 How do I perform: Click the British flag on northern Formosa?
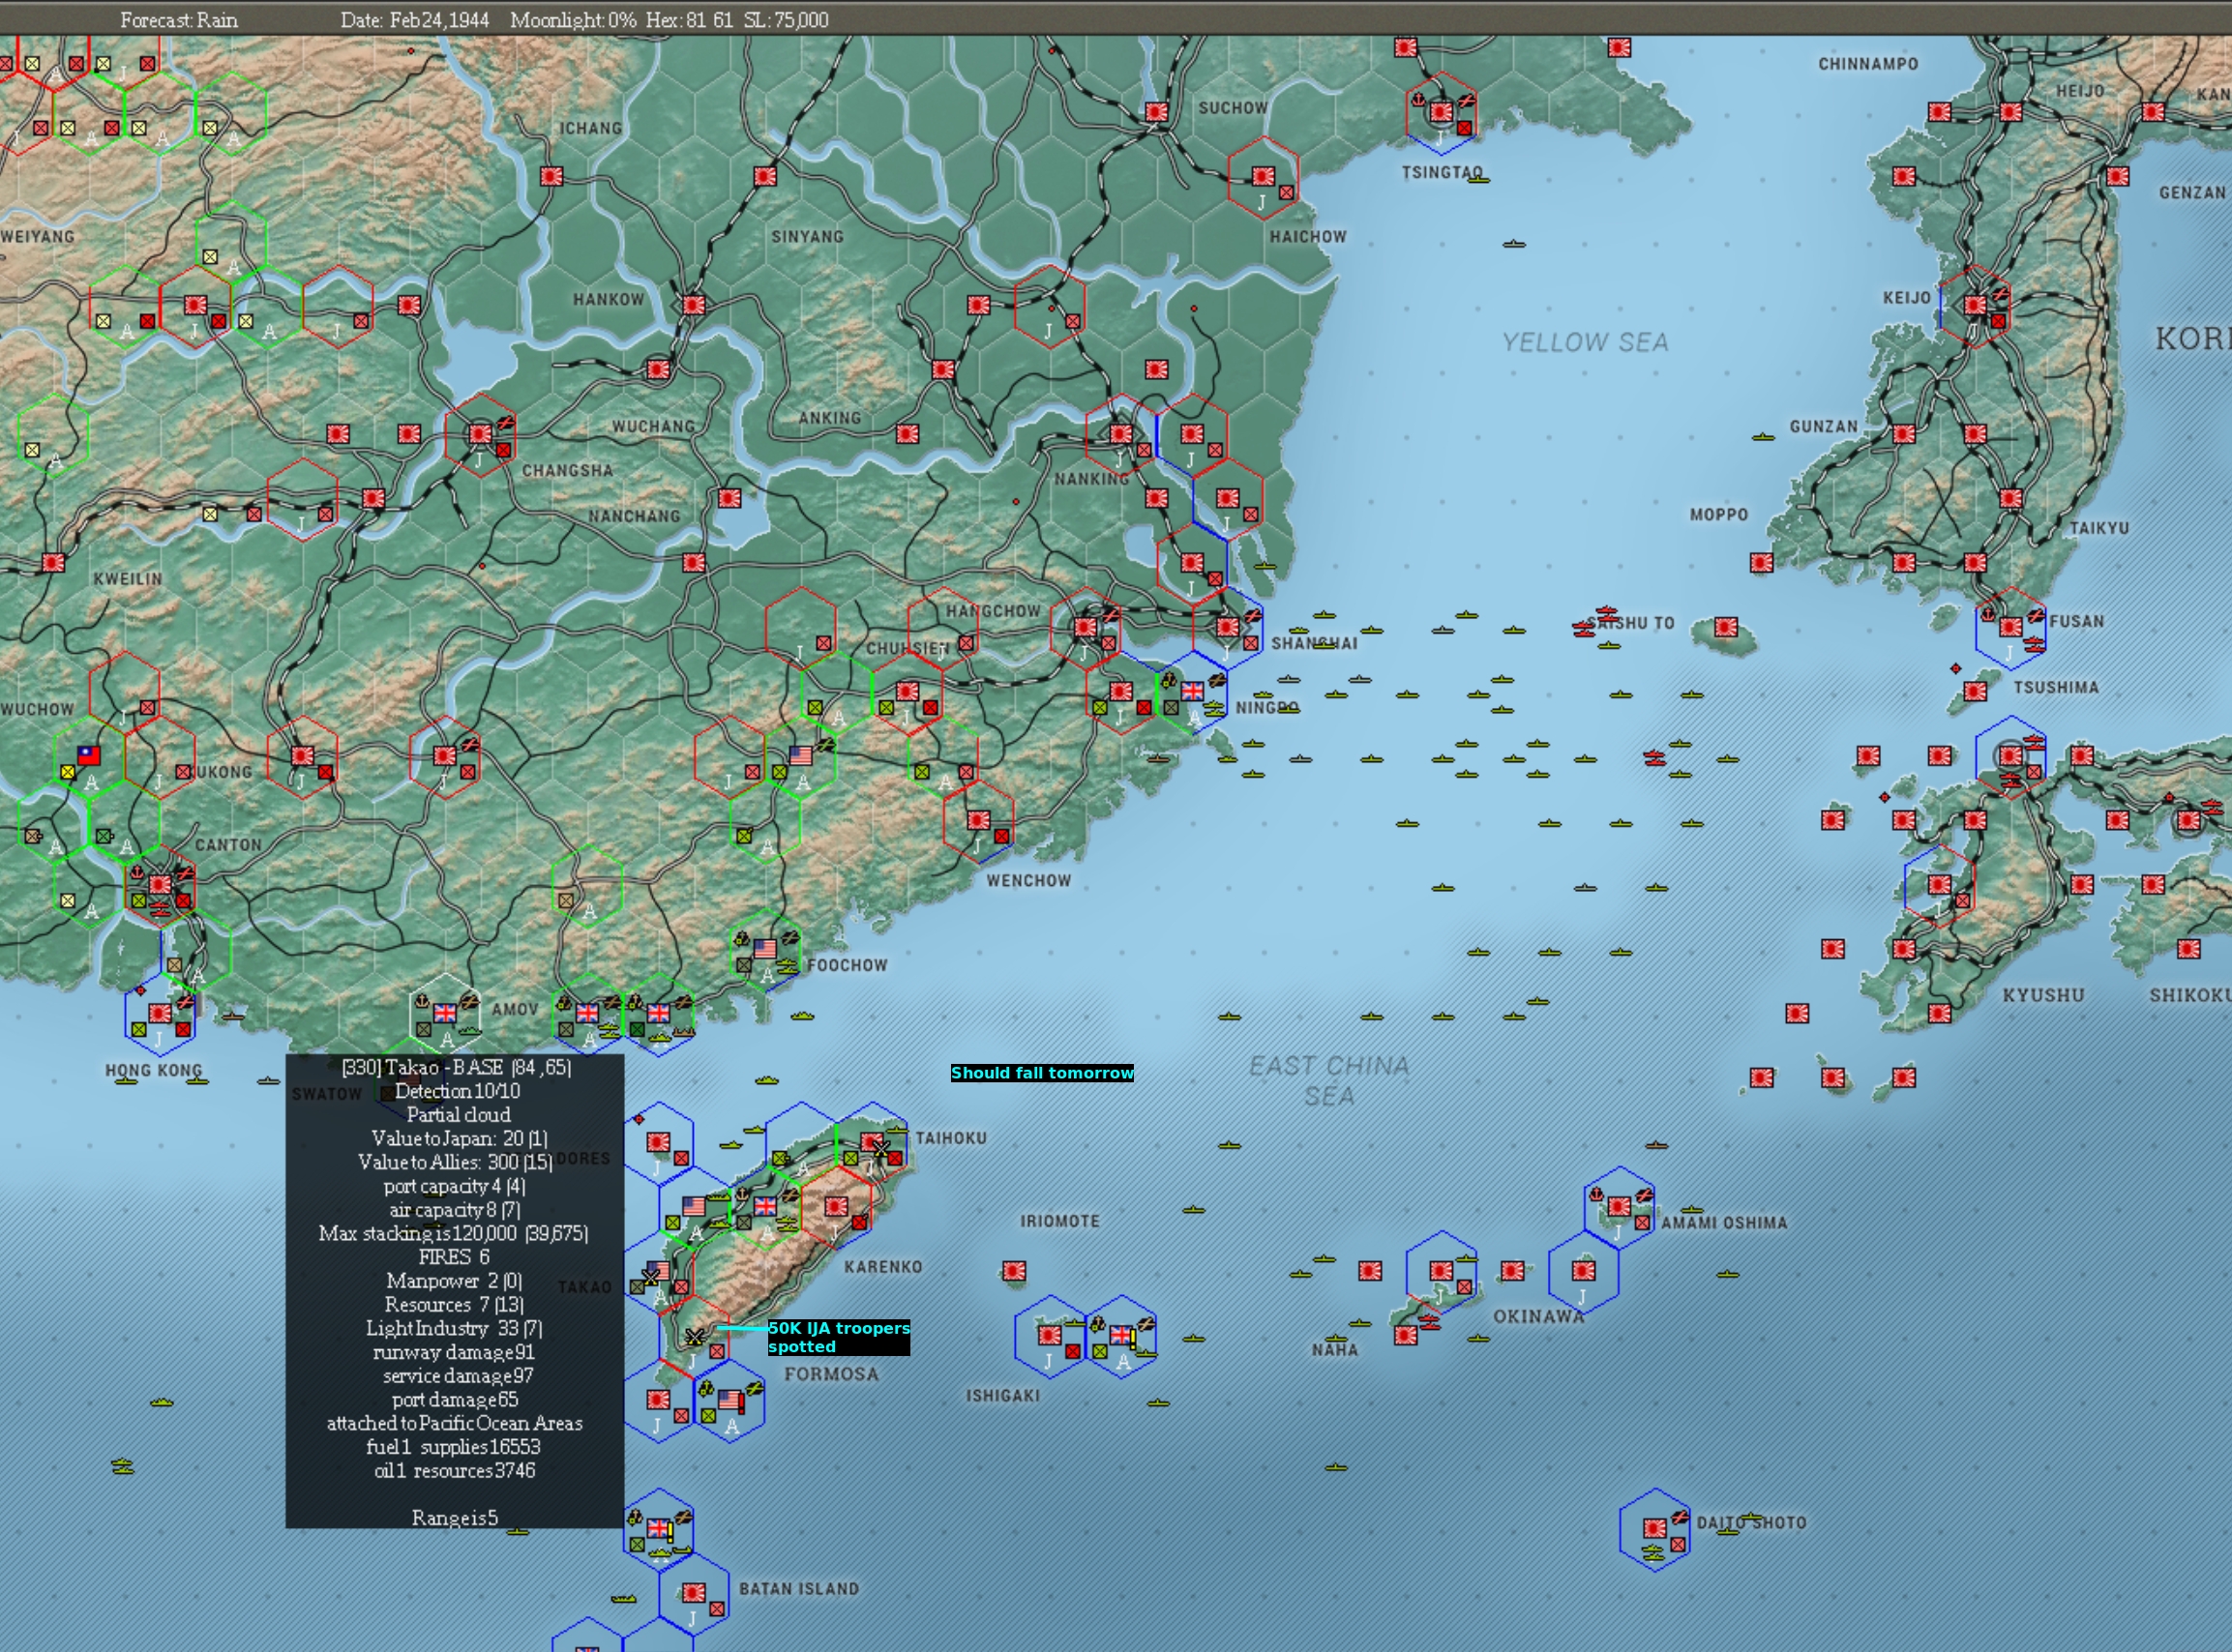765,1205
